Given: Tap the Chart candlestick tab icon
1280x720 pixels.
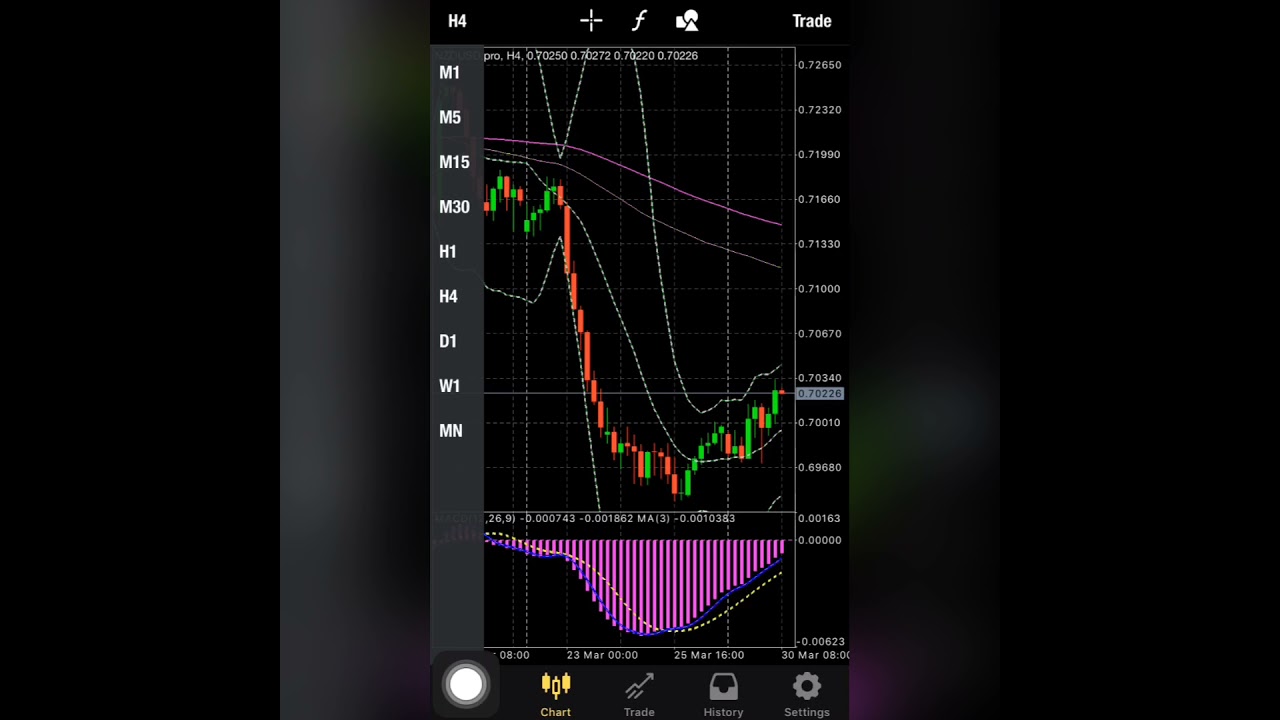Looking at the screenshot, I should (x=555, y=686).
